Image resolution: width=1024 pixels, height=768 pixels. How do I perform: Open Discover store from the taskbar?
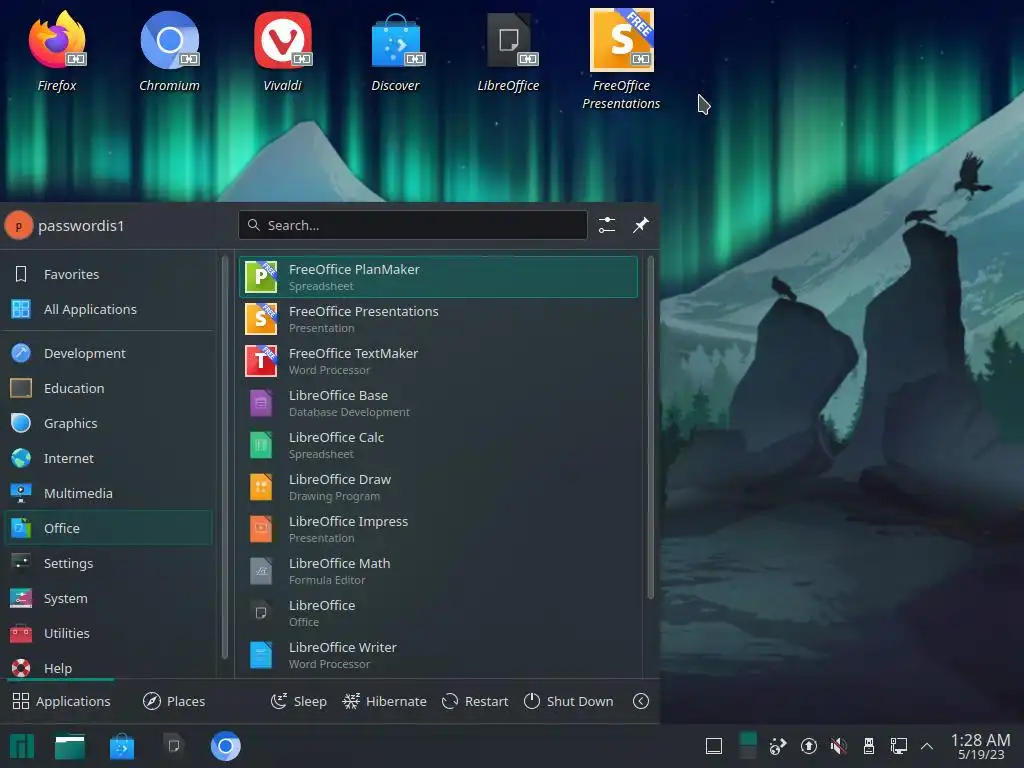point(121,746)
